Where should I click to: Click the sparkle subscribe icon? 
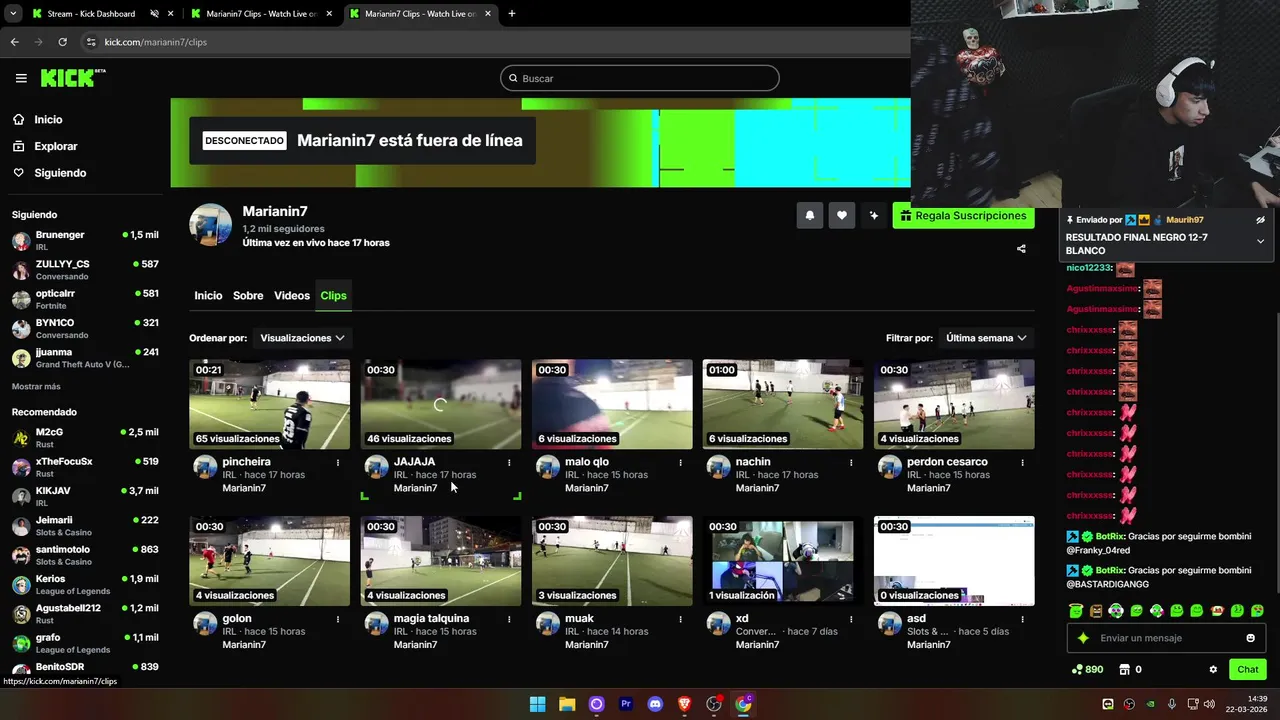pos(874,215)
